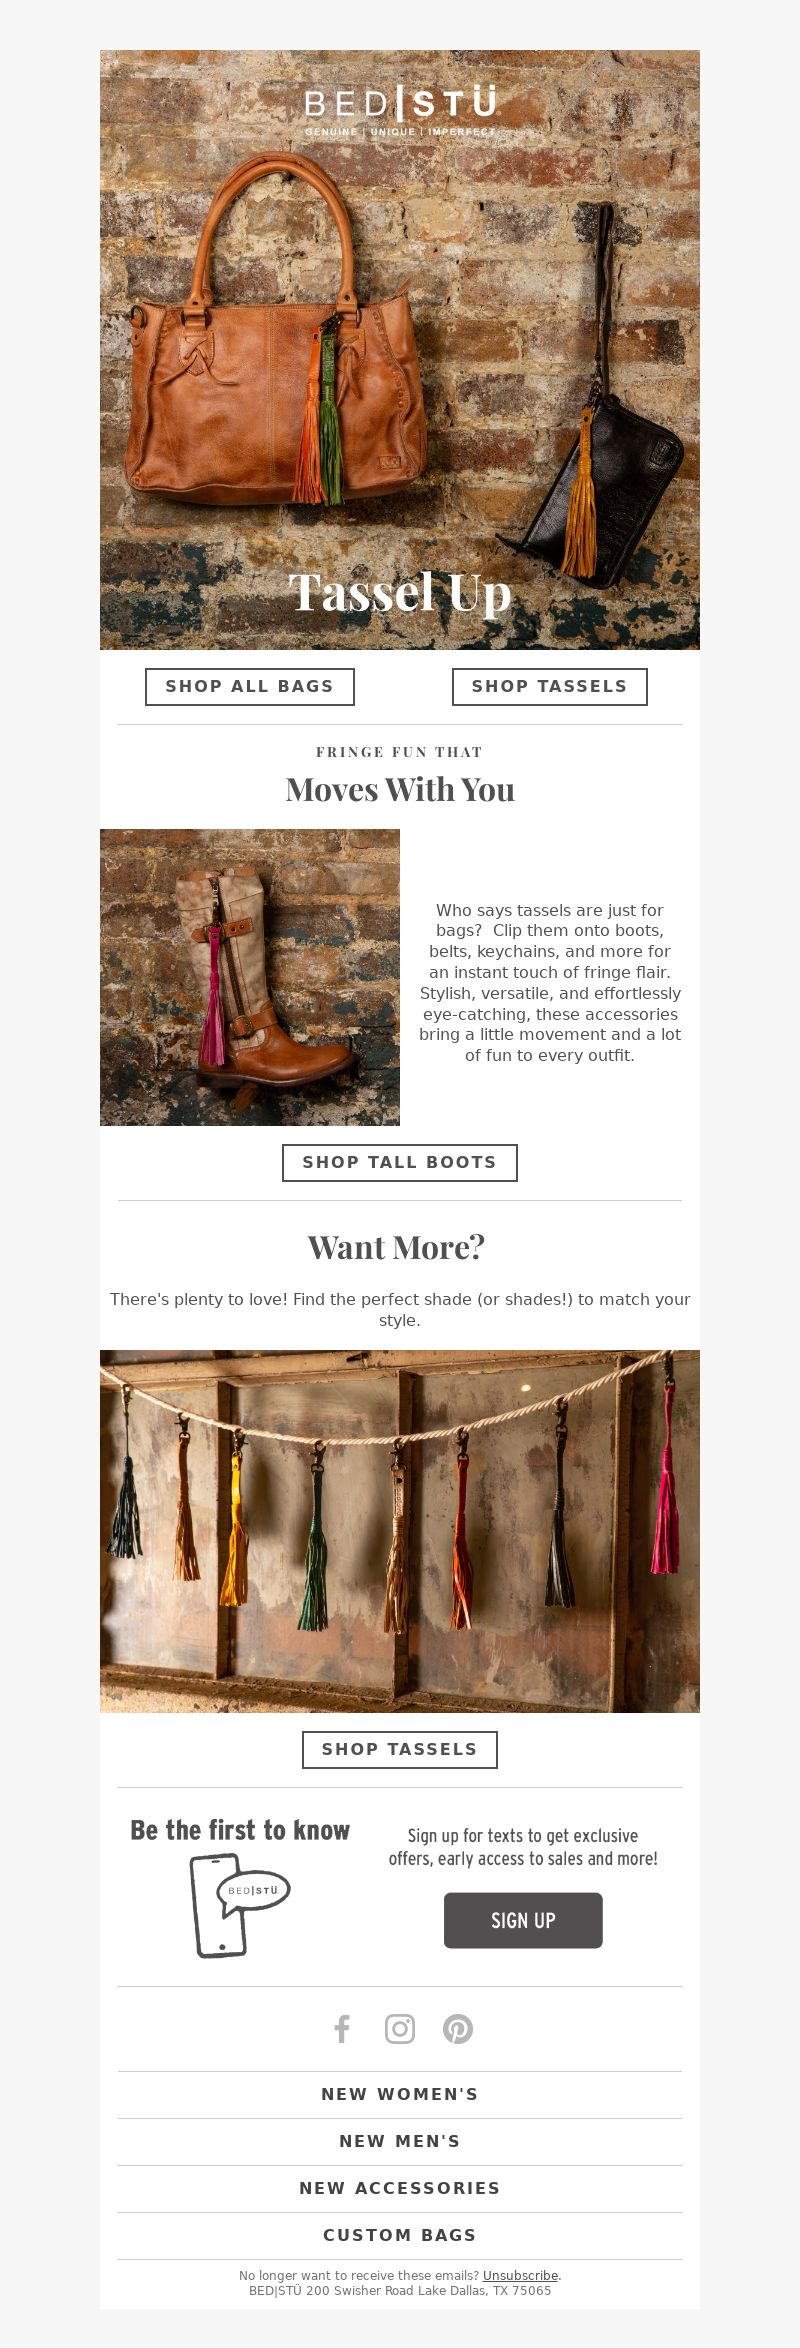This screenshot has height=2348, width=800.
Task: Click the BED|STÜ logo at top
Action: pos(400,111)
